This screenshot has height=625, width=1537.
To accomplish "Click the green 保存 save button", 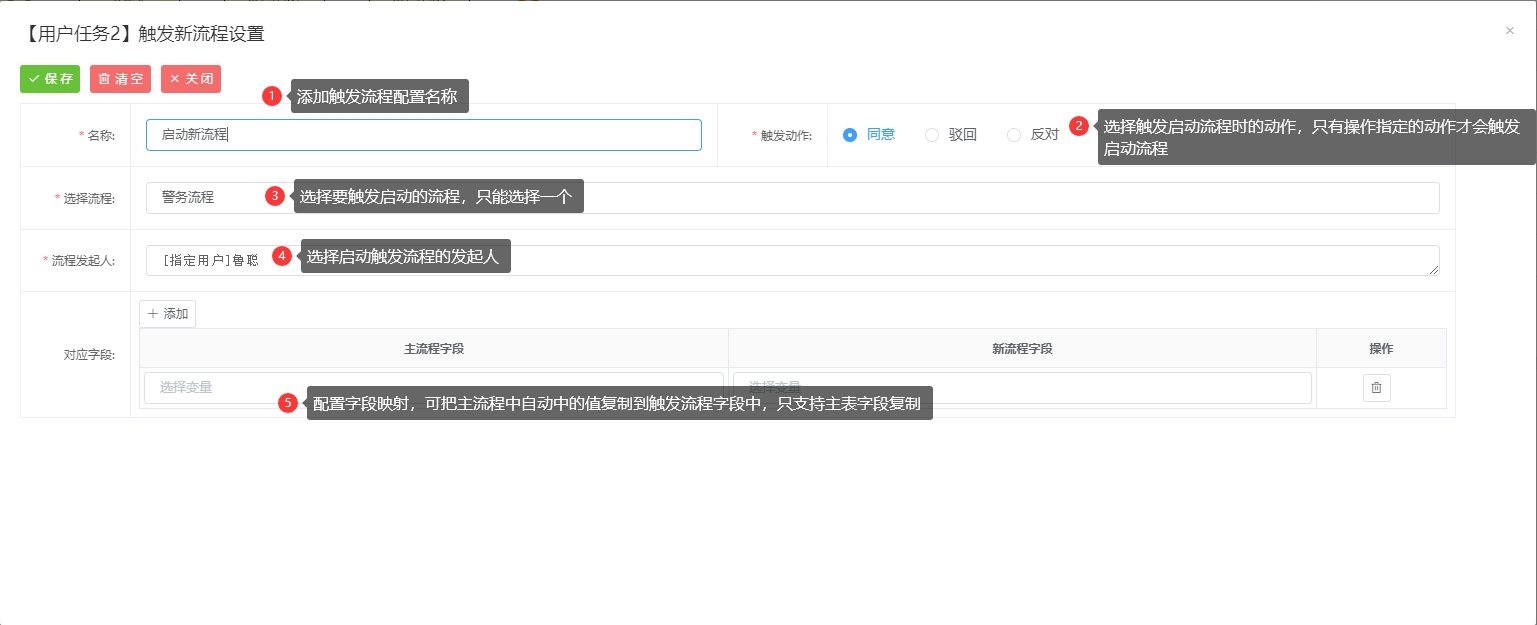I will click(50, 79).
